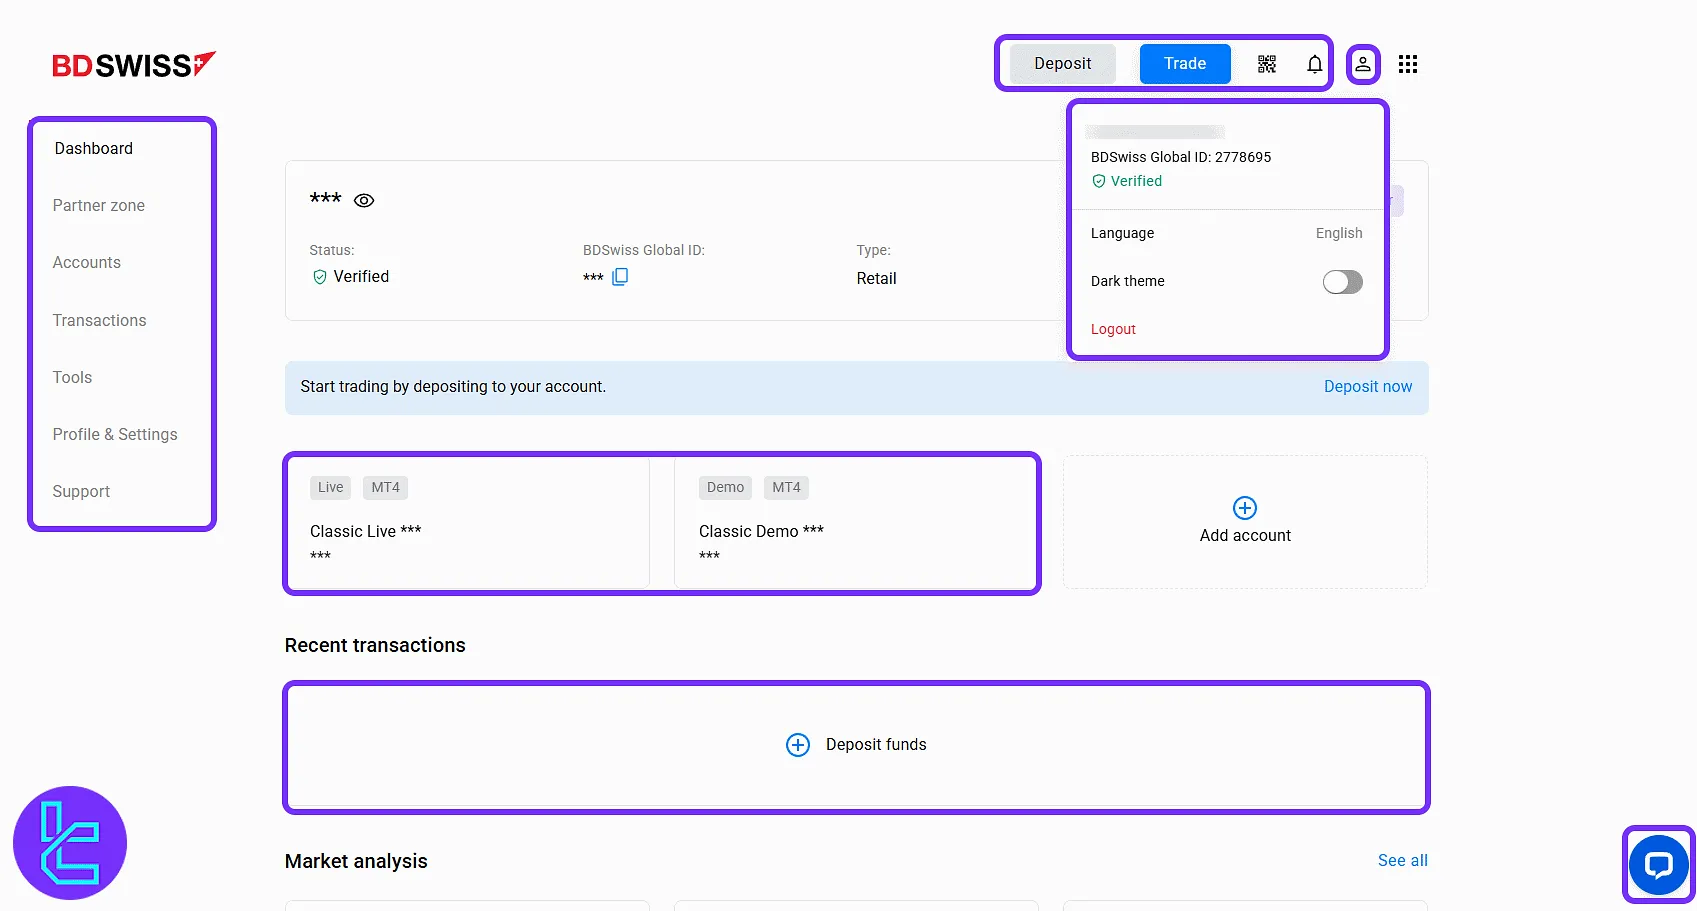Copy the BDSwiss Global ID
Screen dimensions: 1697x911
(620, 277)
